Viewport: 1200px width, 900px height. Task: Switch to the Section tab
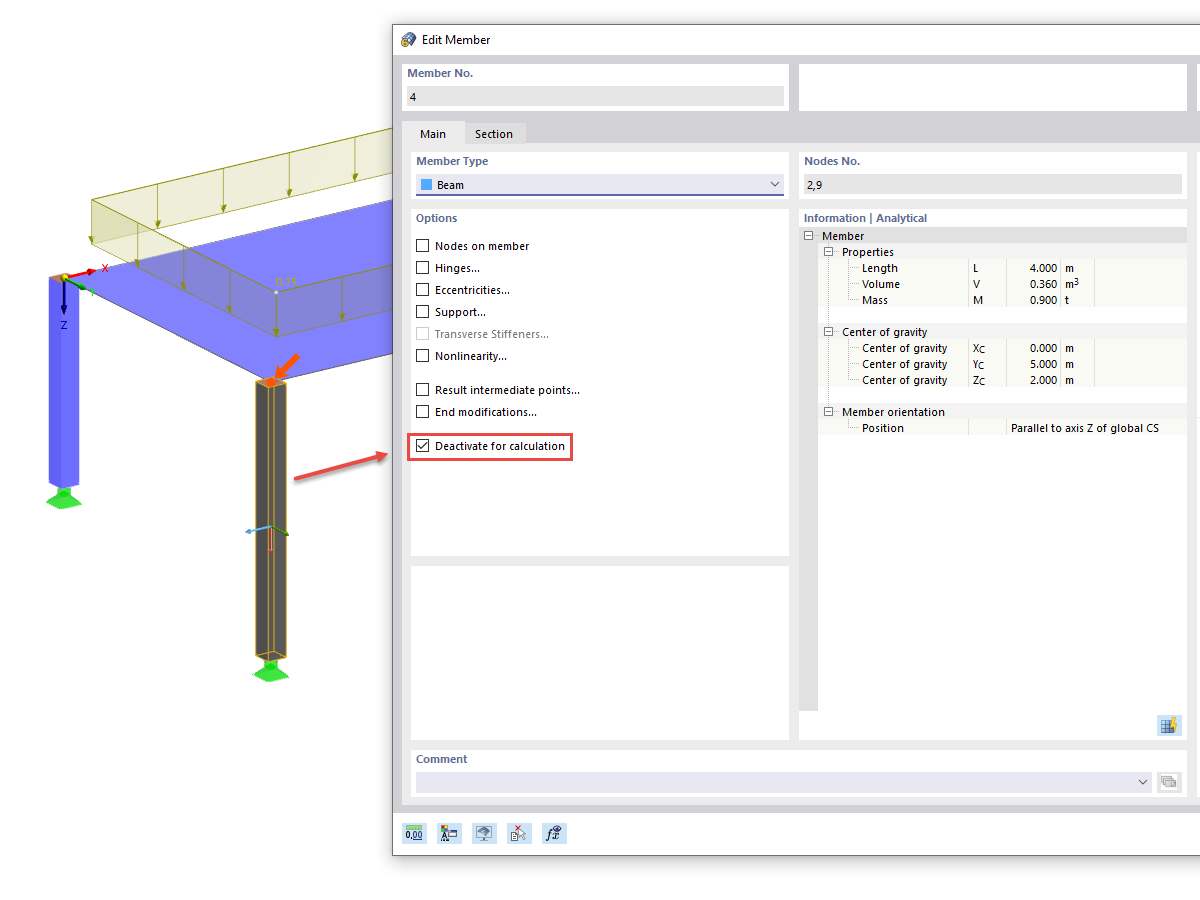click(494, 134)
